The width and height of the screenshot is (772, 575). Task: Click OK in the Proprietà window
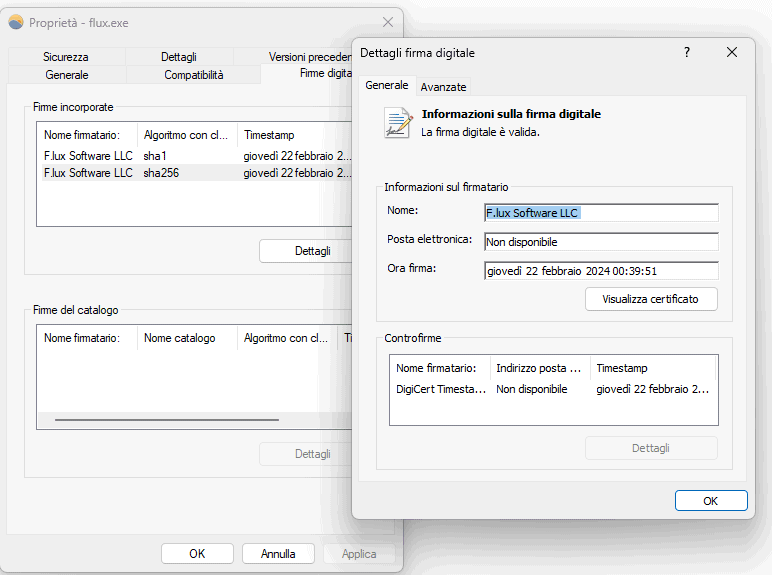click(197, 554)
